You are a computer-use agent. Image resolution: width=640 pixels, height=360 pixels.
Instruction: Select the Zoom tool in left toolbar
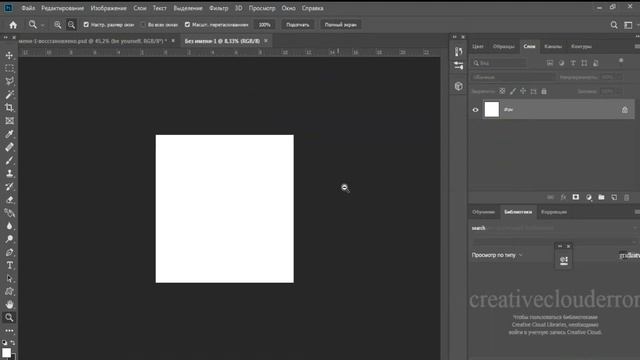9,317
